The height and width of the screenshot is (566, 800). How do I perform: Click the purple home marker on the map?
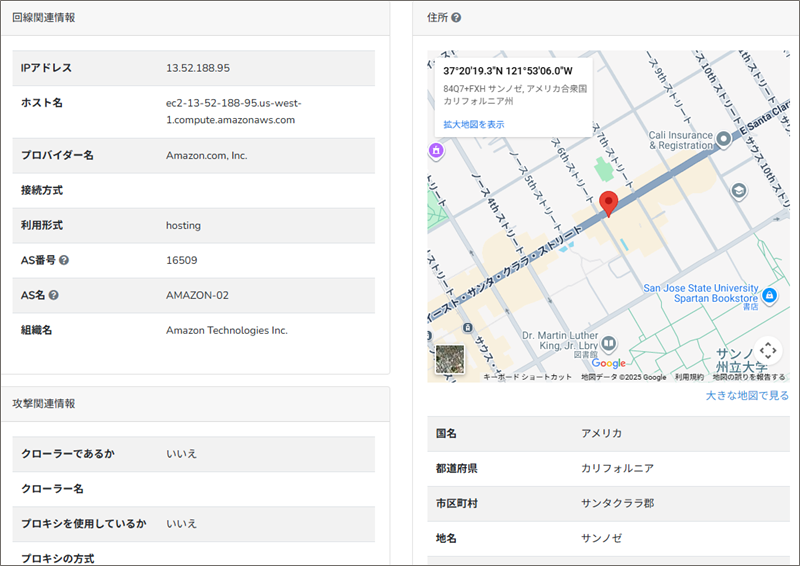(x=435, y=151)
